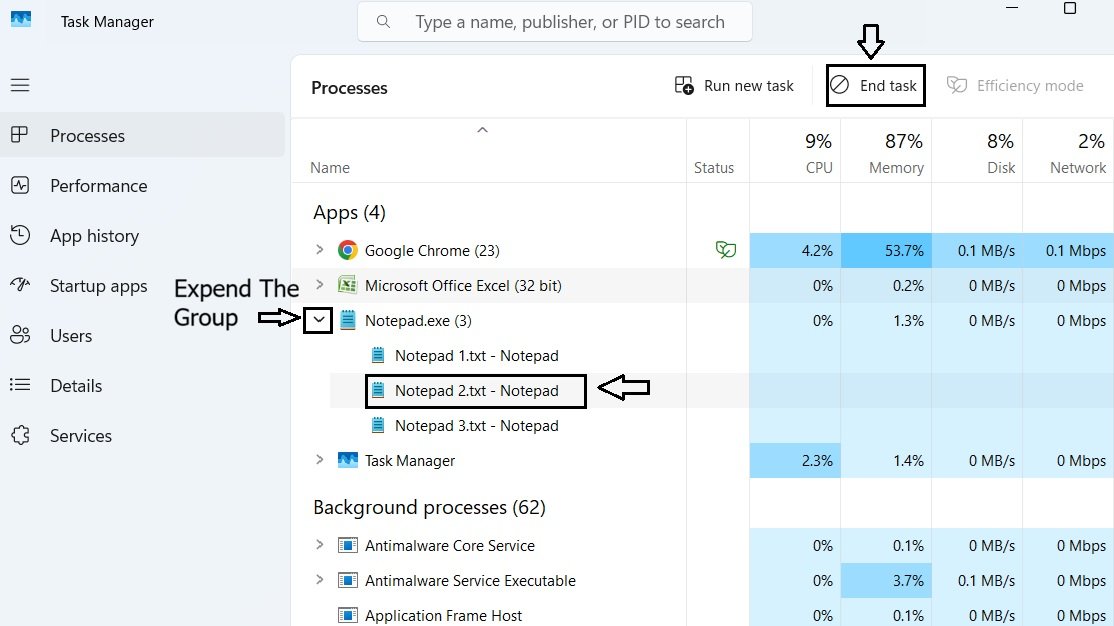Click the Antimalware Core Service icon

(347, 545)
